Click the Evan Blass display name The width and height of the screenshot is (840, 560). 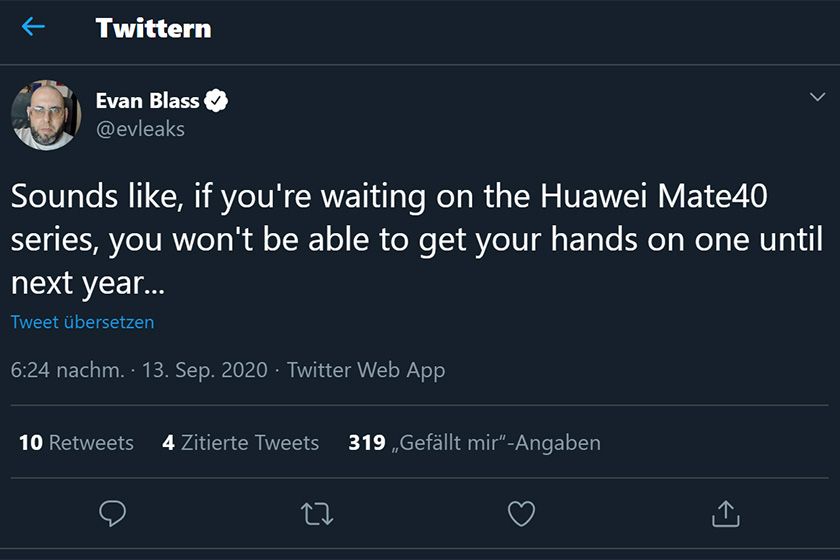[x=147, y=100]
